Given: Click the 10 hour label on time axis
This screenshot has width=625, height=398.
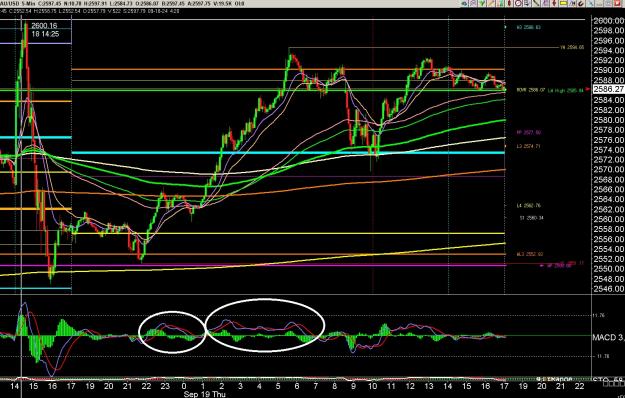Looking at the screenshot, I should (x=372, y=386).
